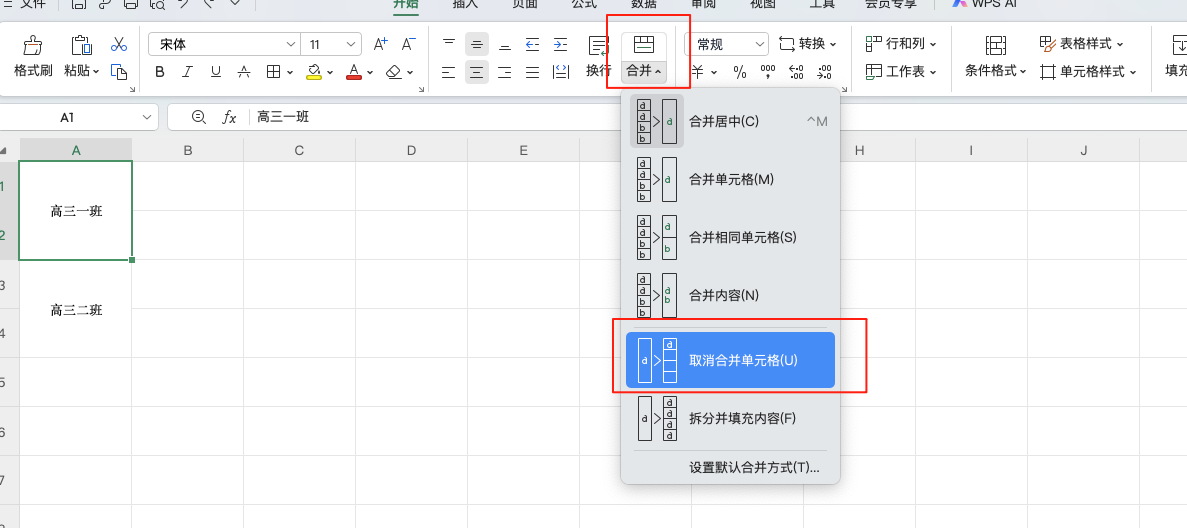Click the merged cell containing 高三二班

pos(76,310)
